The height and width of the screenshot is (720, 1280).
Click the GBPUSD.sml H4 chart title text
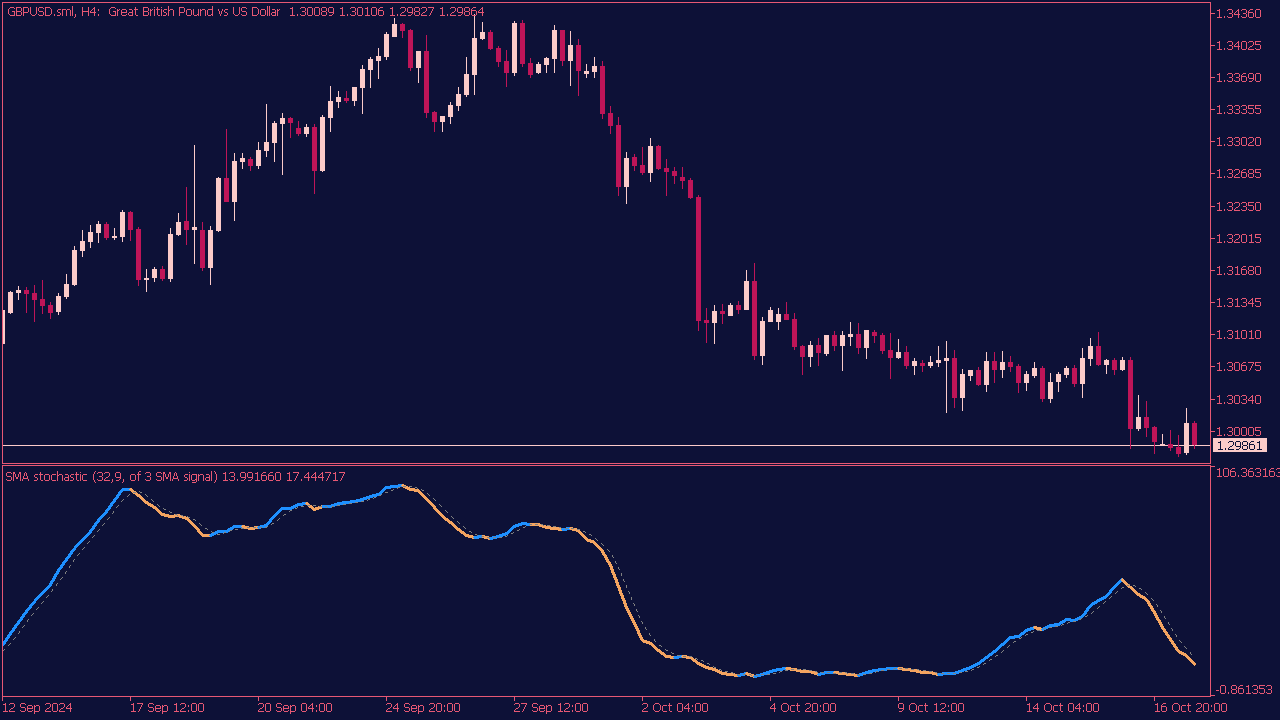tap(245, 11)
